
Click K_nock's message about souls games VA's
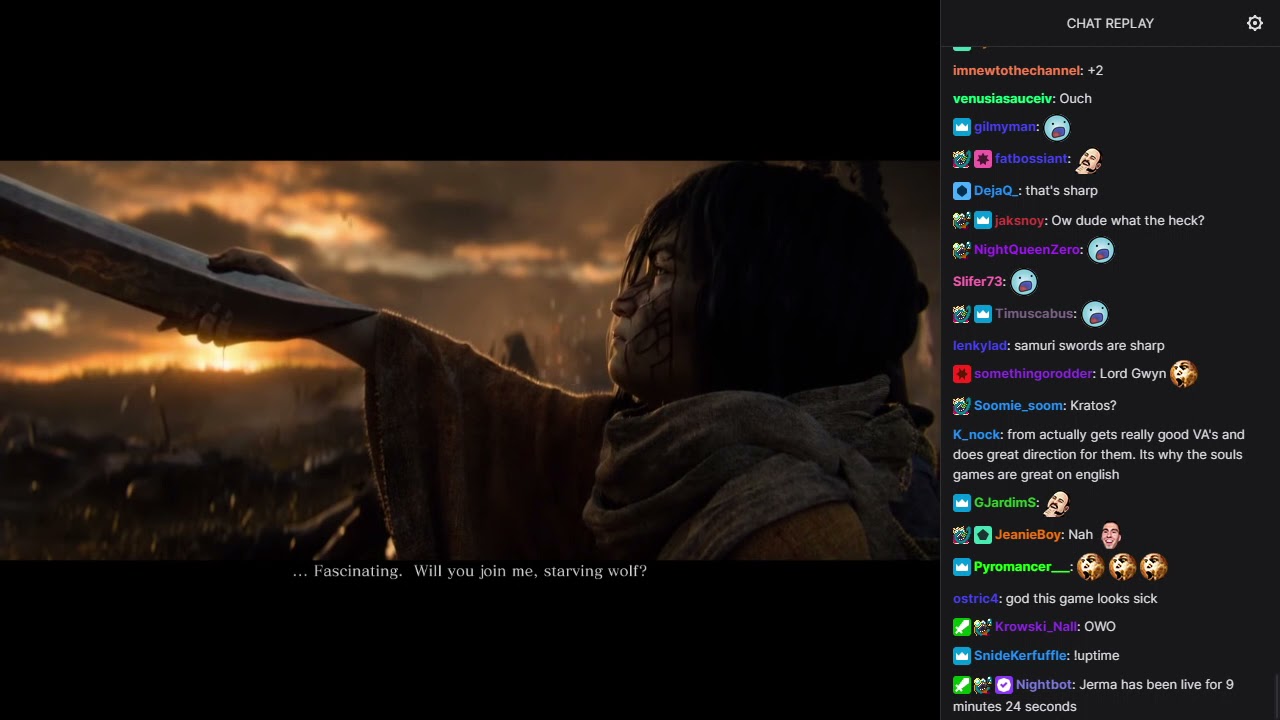point(1098,455)
